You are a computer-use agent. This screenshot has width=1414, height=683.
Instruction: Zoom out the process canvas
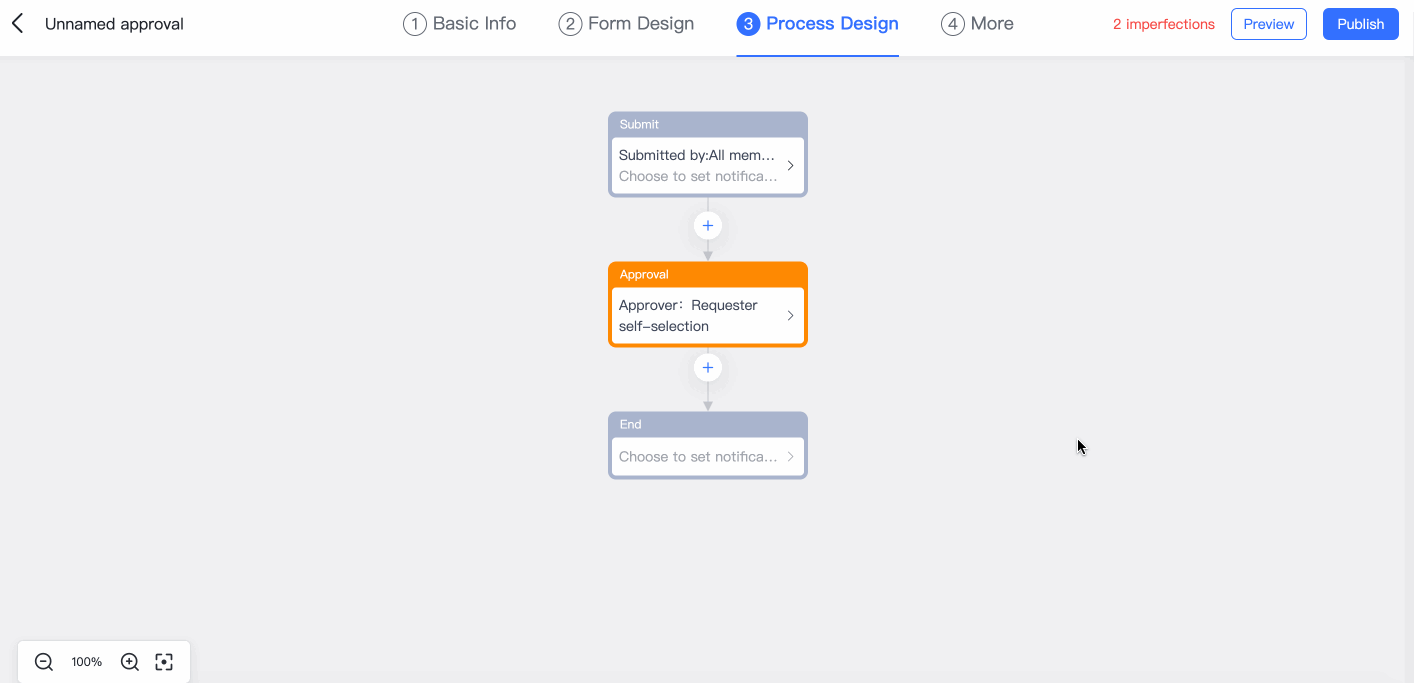[44, 662]
